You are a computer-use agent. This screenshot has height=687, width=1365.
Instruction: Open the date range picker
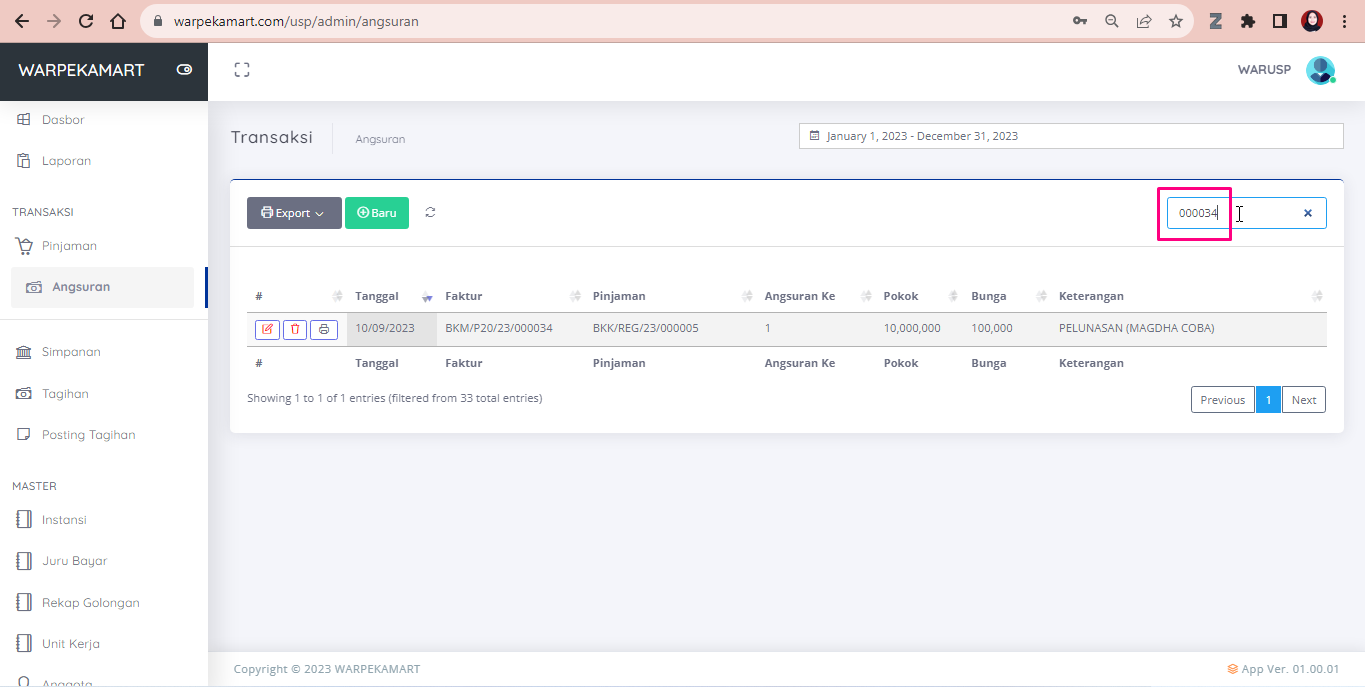pyautogui.click(x=1071, y=136)
